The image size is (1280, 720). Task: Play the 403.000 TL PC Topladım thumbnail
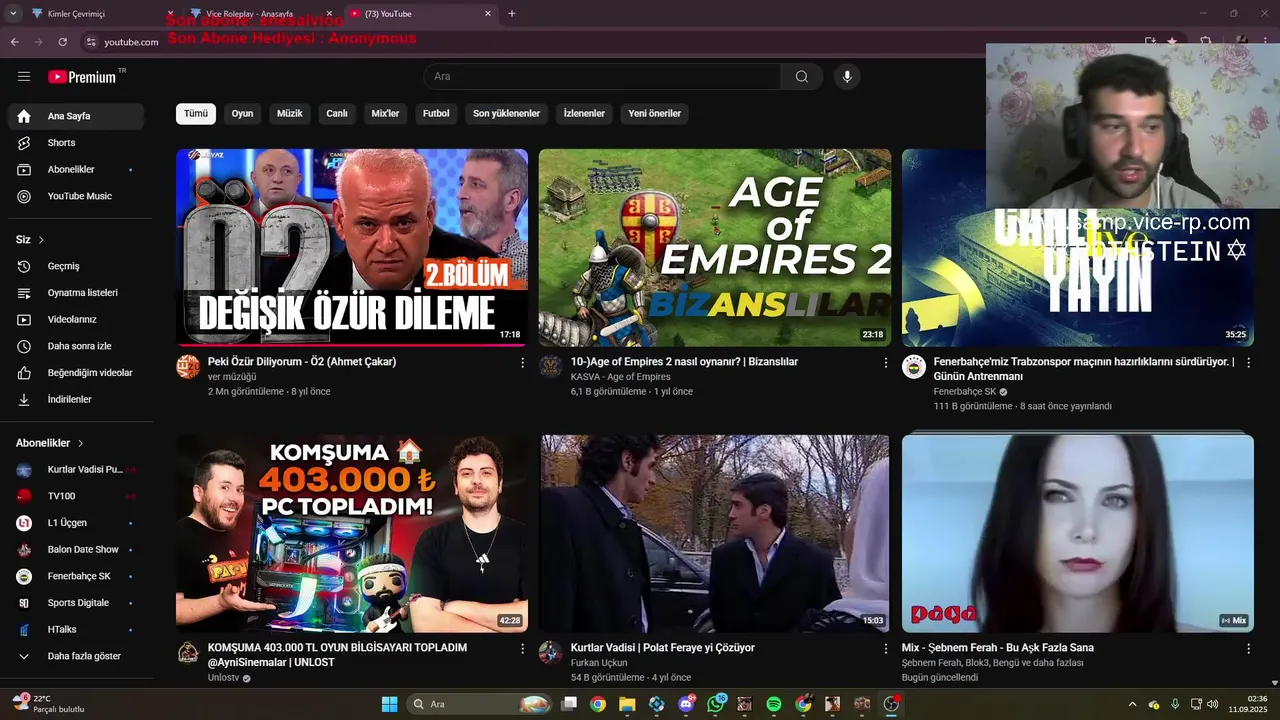(352, 534)
